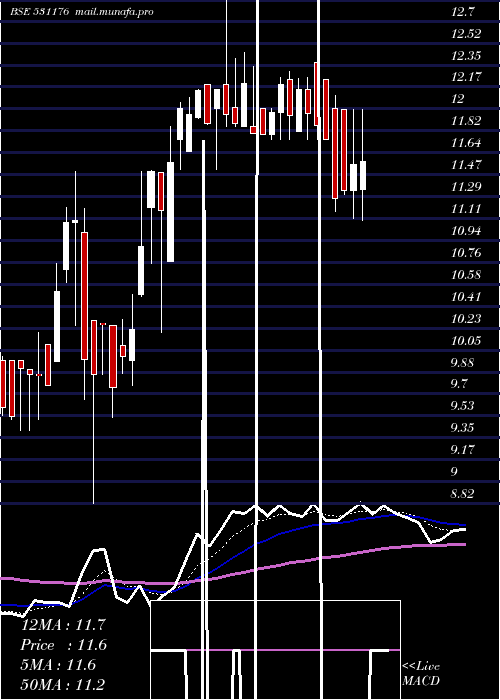Click the 10.58 price axis label
500x700 pixels.
(x=466, y=275)
